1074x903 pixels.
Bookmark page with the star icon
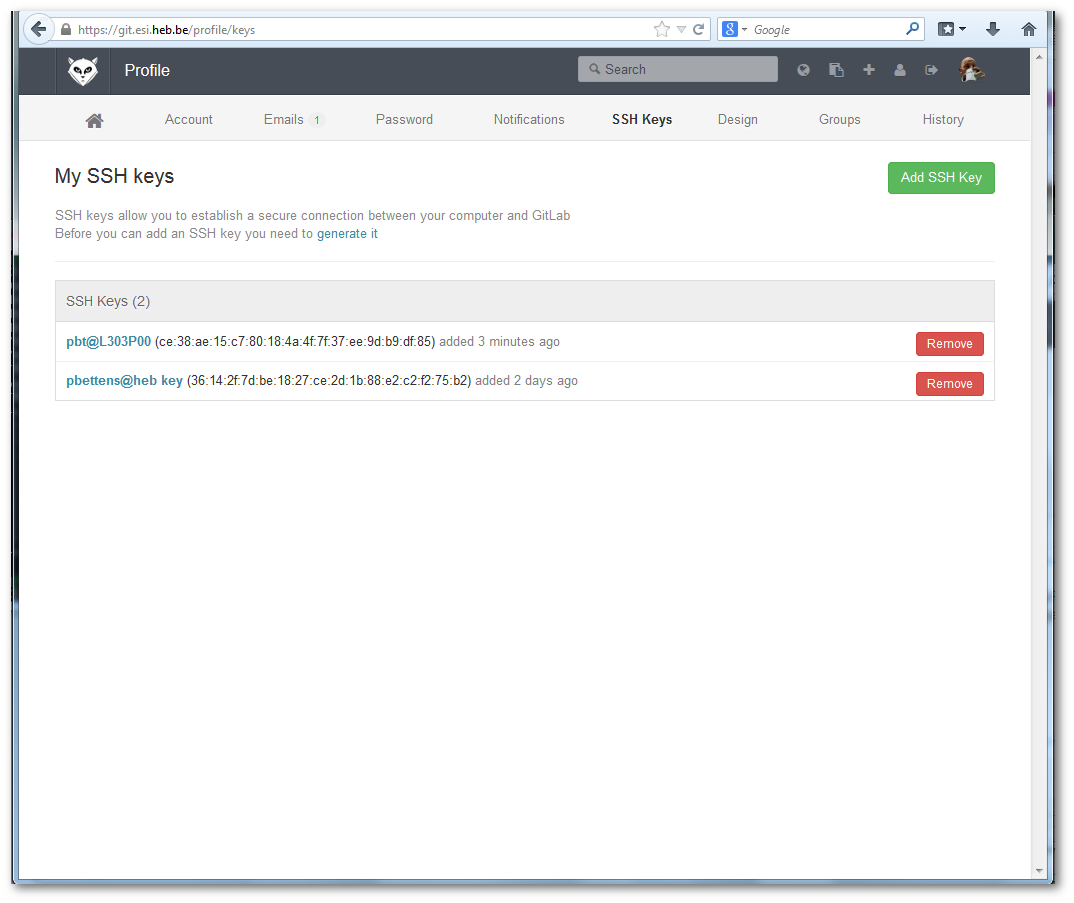(x=662, y=29)
